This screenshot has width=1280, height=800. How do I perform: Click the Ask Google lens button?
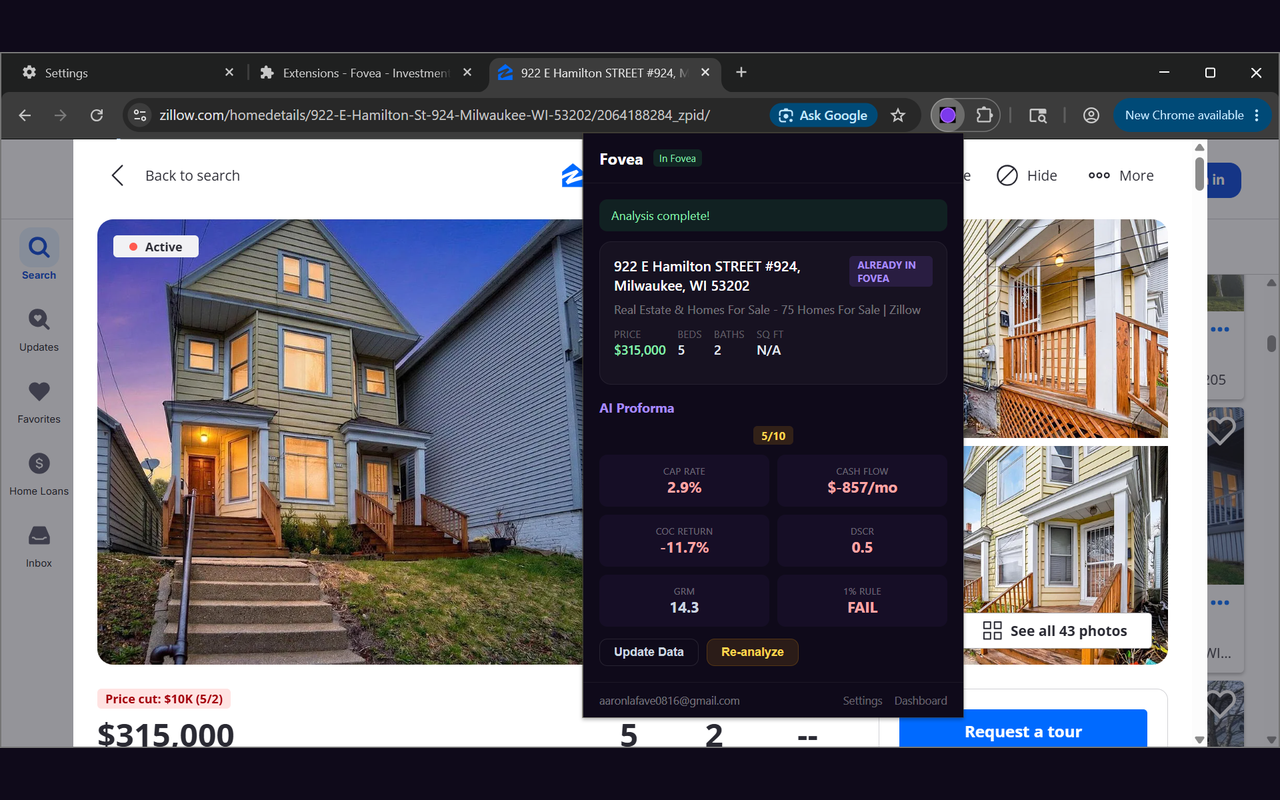(823, 115)
